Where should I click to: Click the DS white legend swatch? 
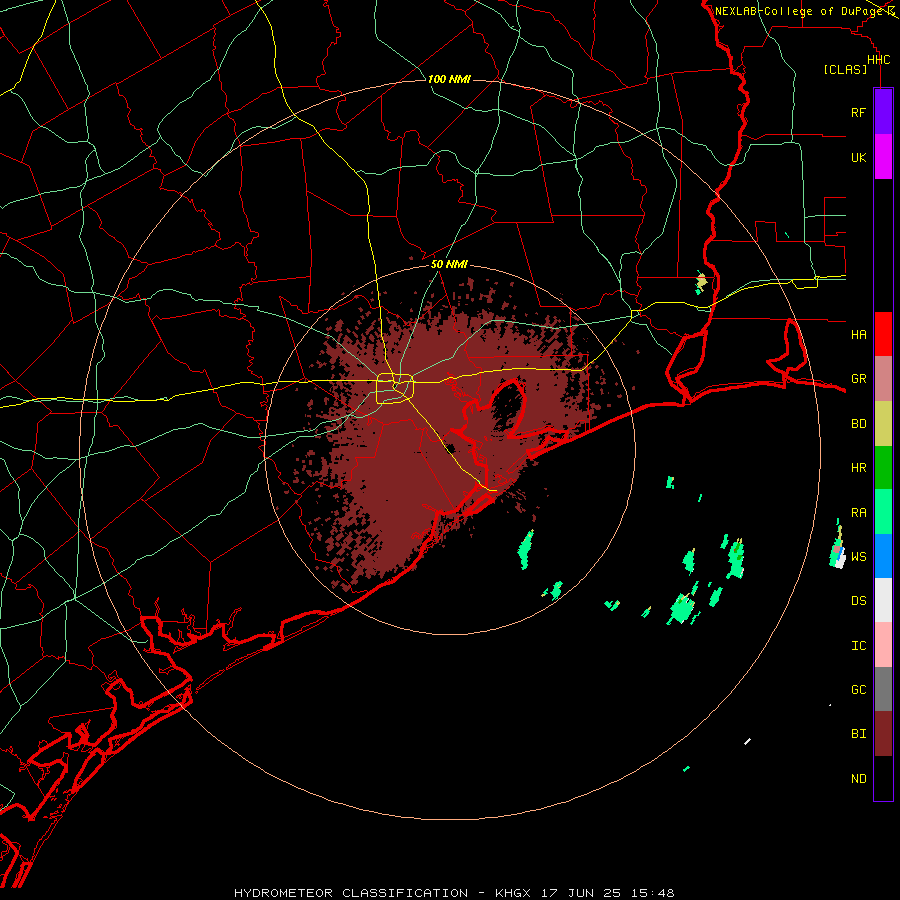(883, 600)
